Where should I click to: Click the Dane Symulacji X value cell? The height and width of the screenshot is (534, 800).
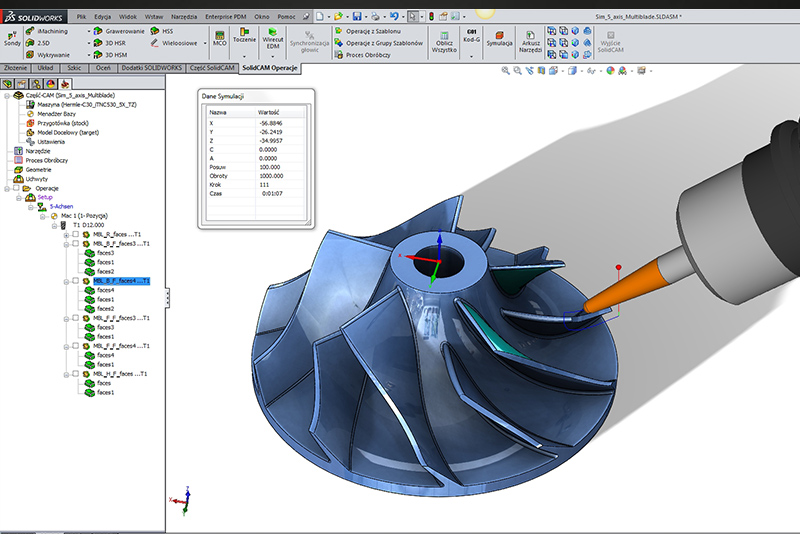tap(280, 123)
